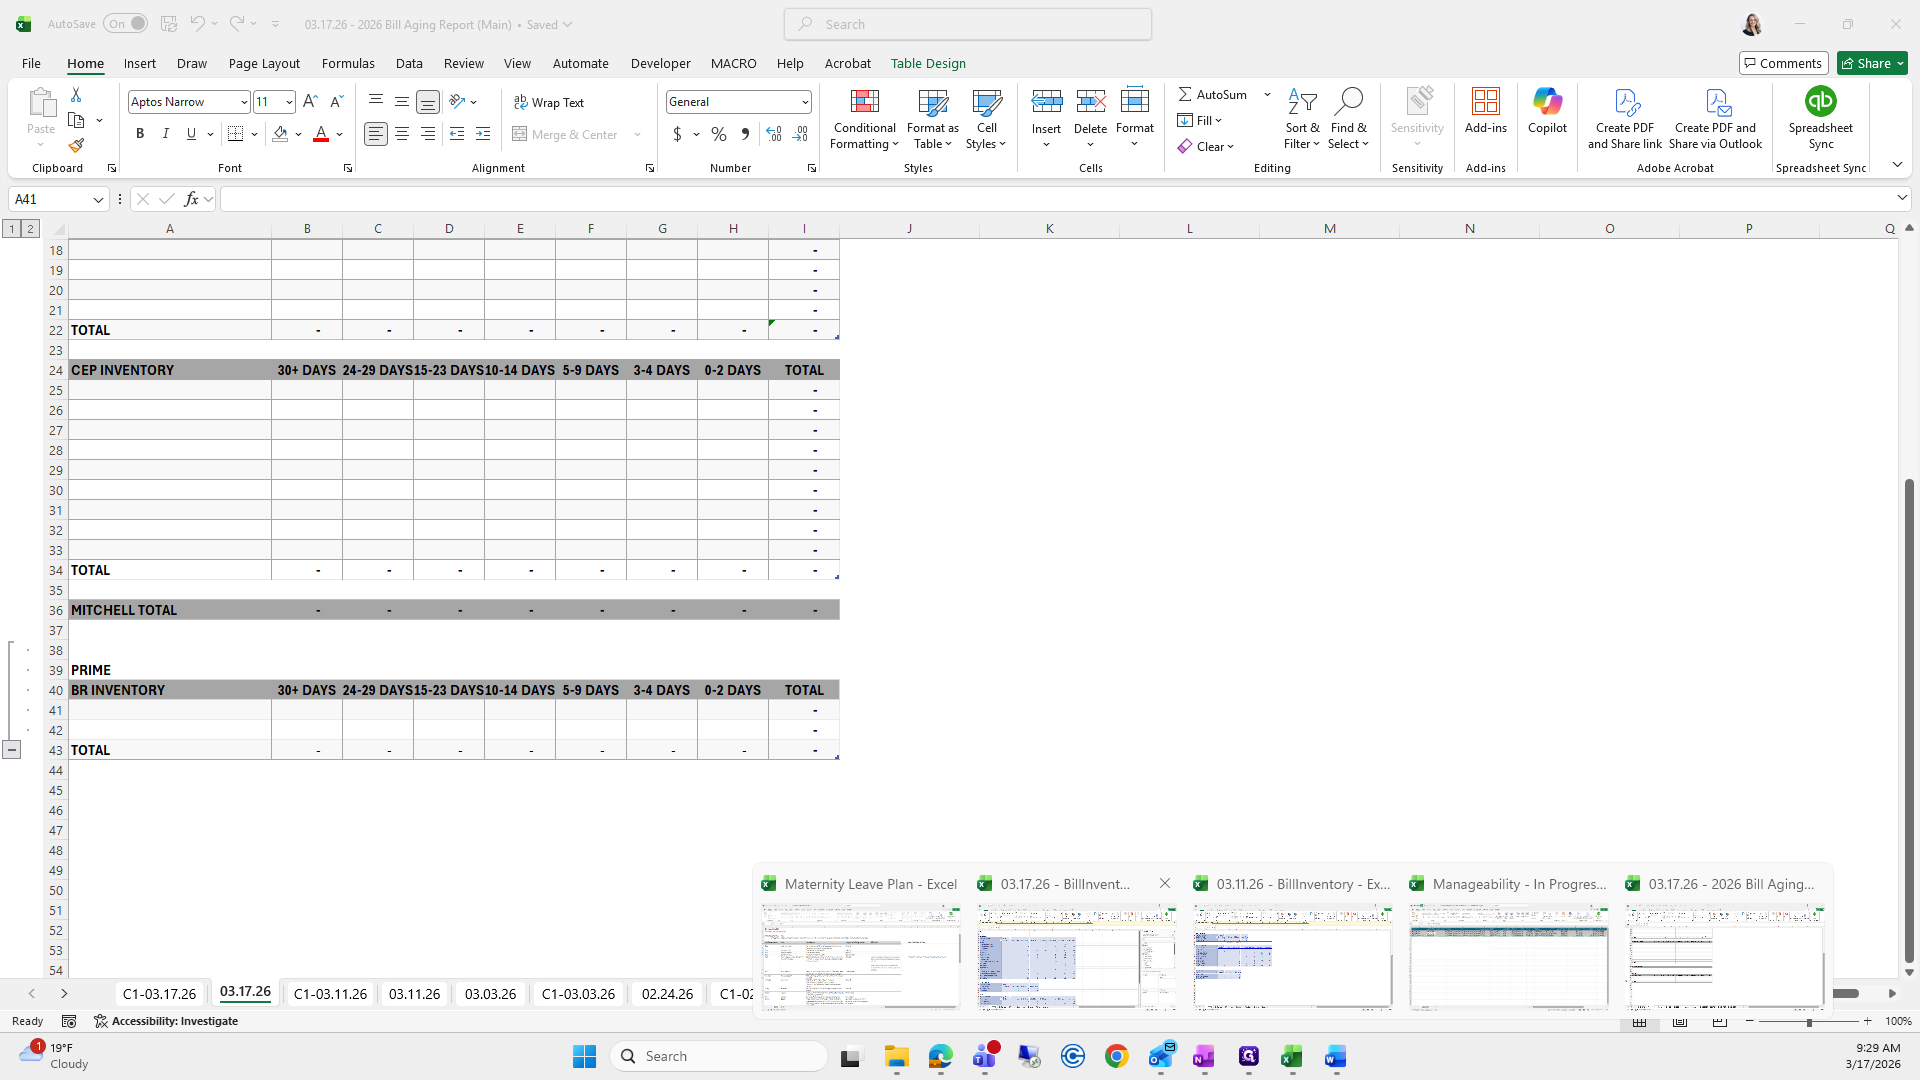Image resolution: width=1920 pixels, height=1080 pixels.
Task: Click the Format Painter brush icon
Action: pyautogui.click(x=76, y=146)
